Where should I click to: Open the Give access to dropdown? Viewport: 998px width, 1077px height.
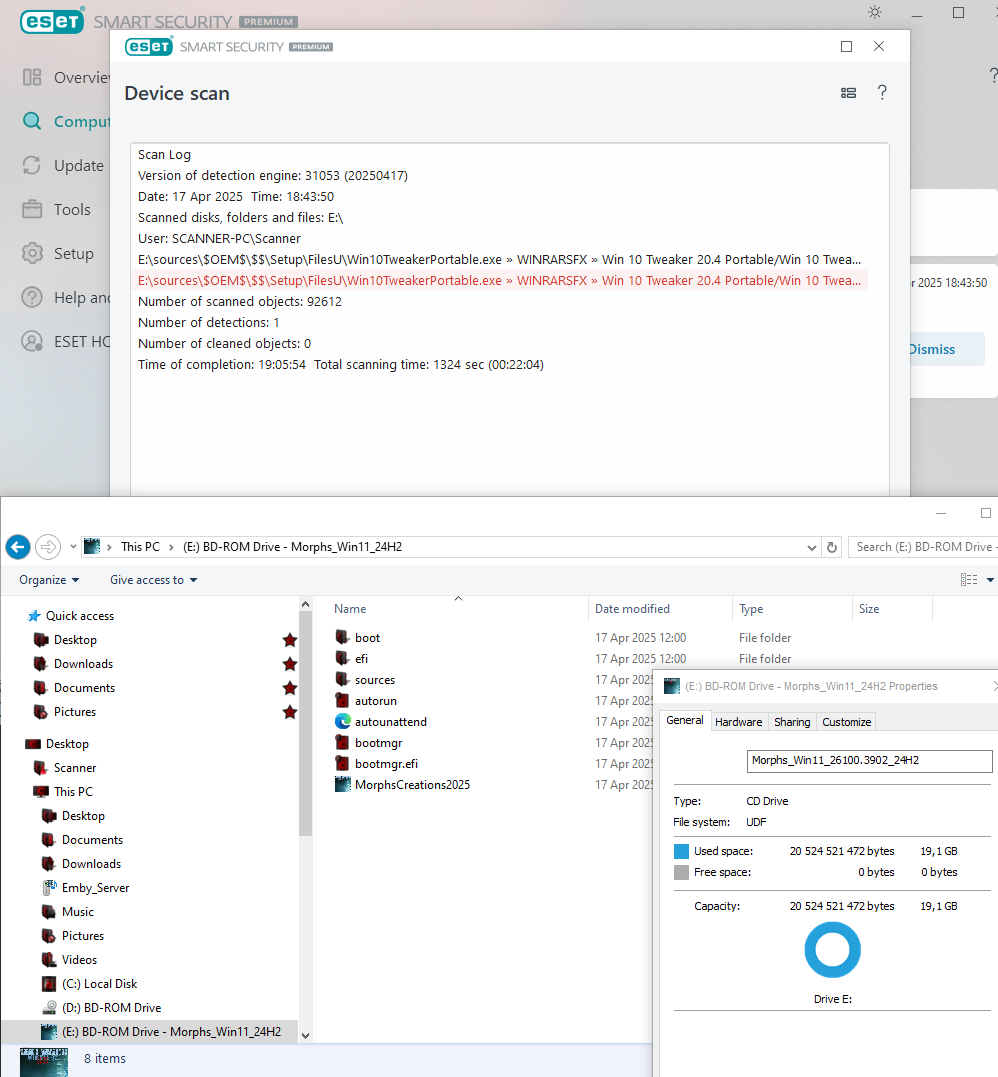[154, 580]
